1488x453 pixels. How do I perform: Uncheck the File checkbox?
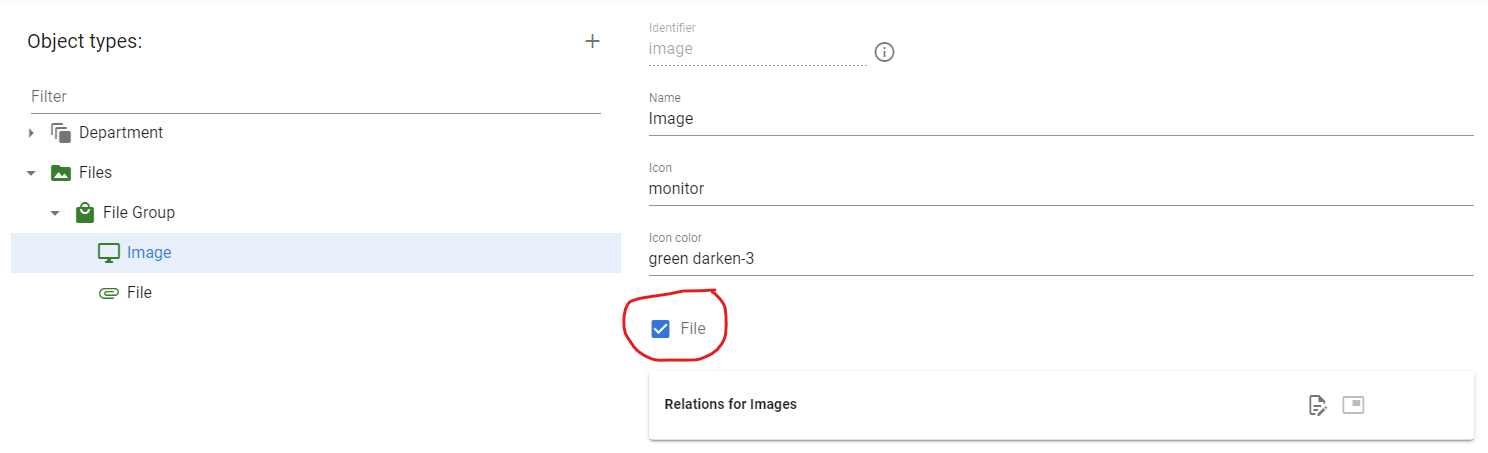point(660,329)
